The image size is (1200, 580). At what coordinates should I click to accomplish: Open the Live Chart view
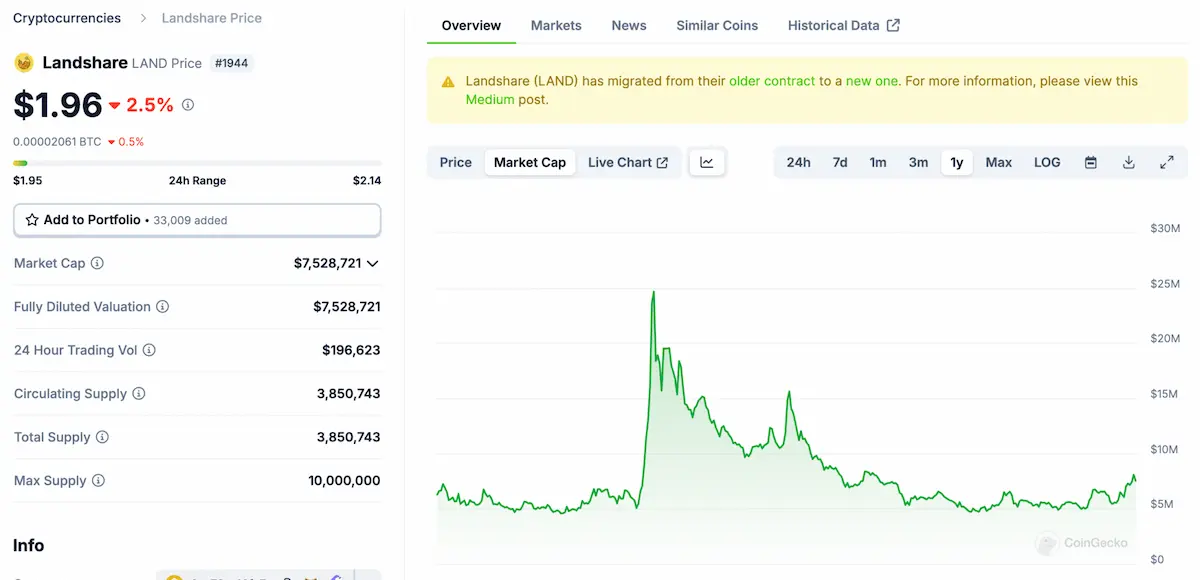[628, 162]
